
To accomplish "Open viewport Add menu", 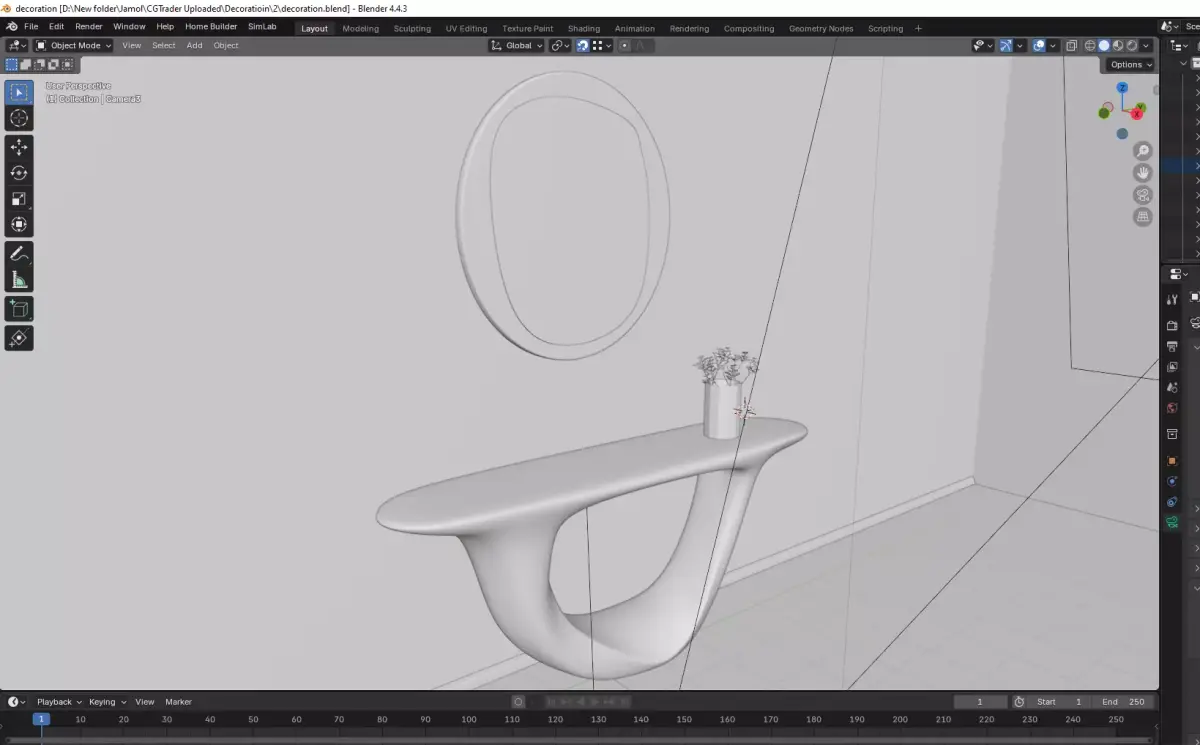I will click(x=194, y=45).
